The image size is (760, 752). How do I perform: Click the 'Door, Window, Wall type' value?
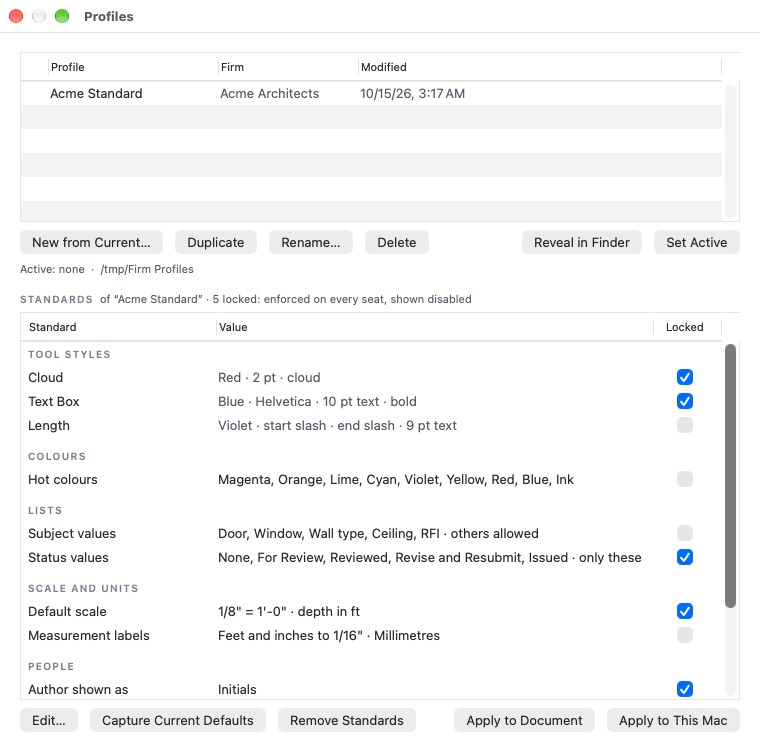point(378,533)
